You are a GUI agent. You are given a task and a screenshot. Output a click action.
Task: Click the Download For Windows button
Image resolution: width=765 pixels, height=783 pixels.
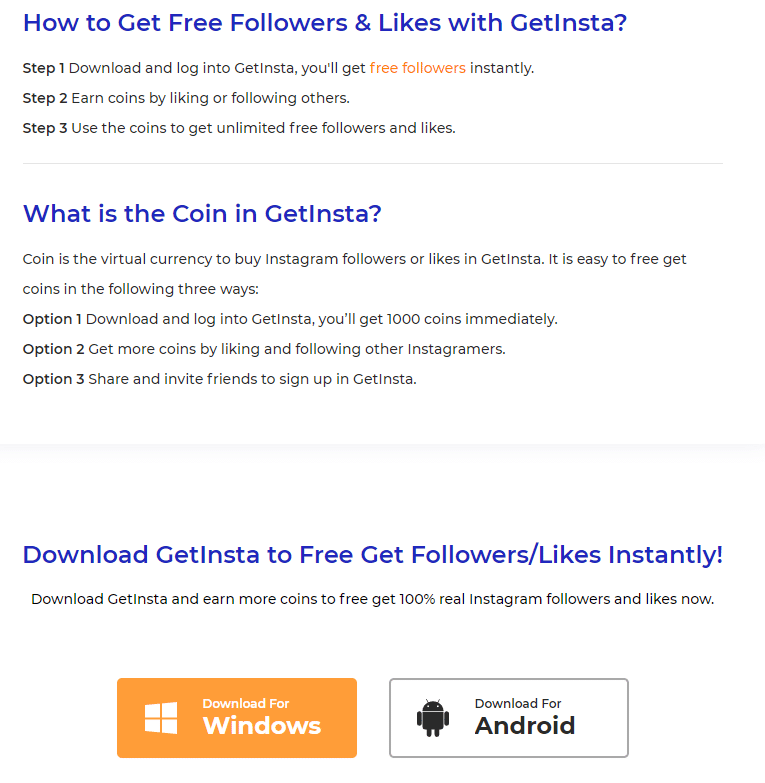[237, 718]
